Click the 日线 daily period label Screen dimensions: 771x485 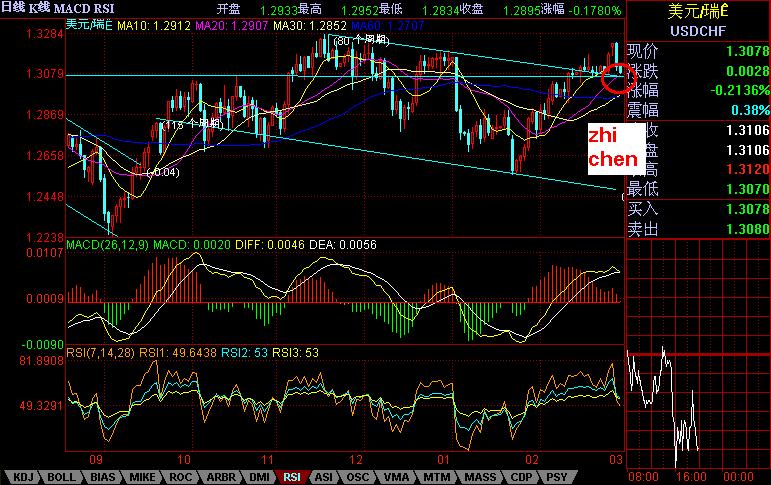(x=13, y=8)
